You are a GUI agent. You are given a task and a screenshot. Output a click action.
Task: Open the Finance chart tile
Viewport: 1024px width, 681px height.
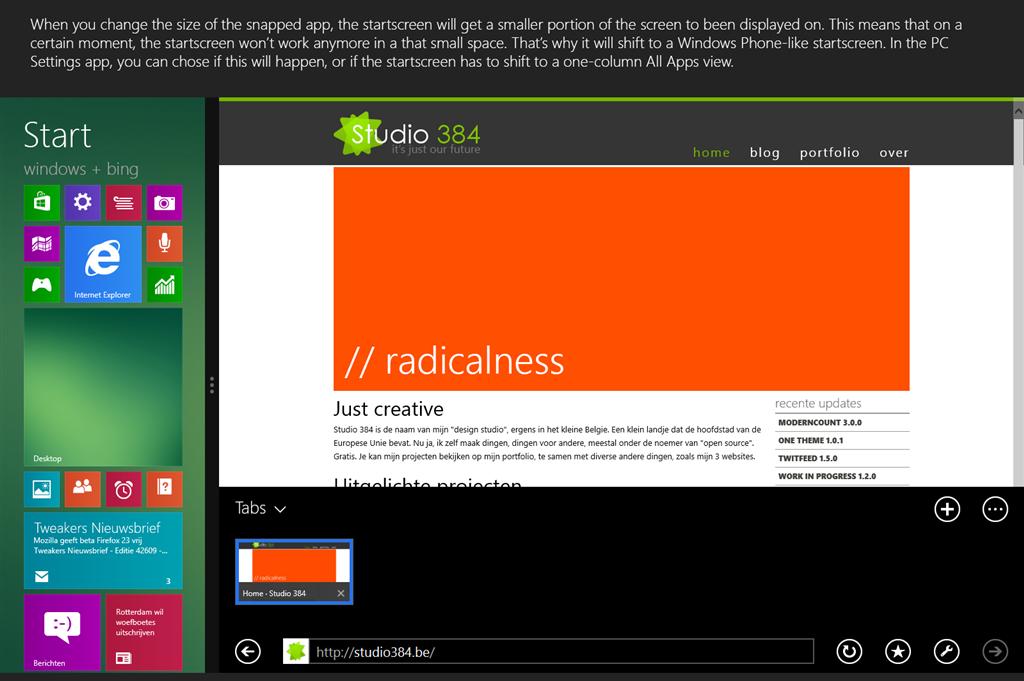click(165, 285)
